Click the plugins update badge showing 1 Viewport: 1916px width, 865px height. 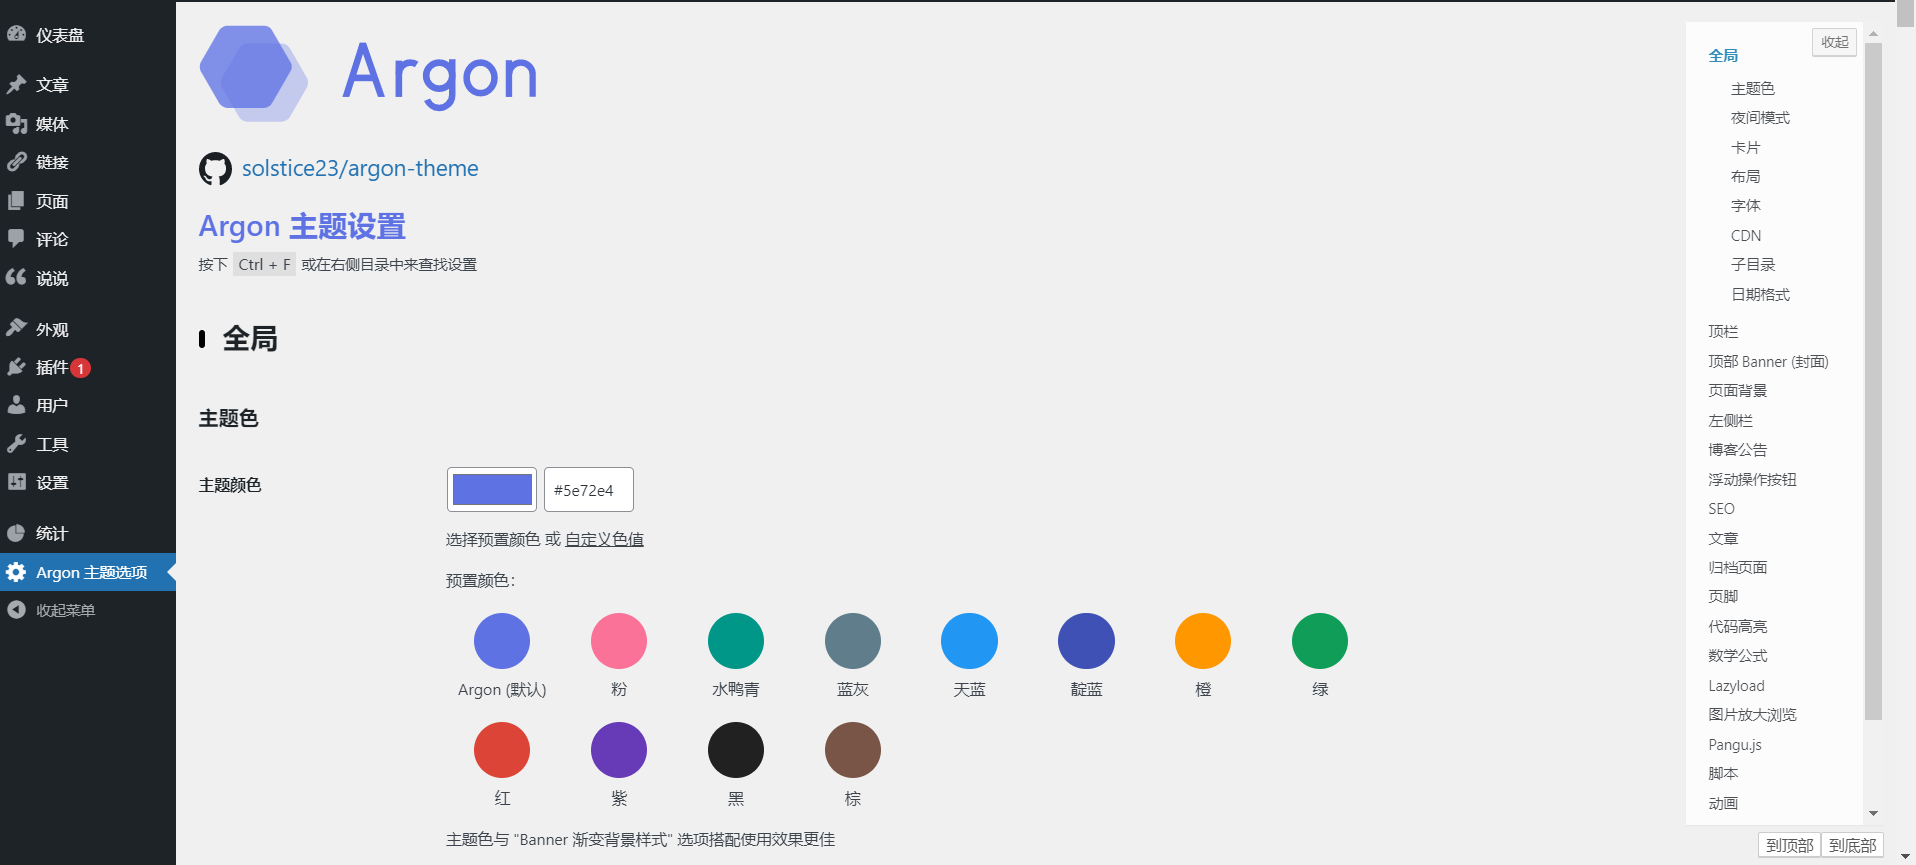pyautogui.click(x=81, y=368)
